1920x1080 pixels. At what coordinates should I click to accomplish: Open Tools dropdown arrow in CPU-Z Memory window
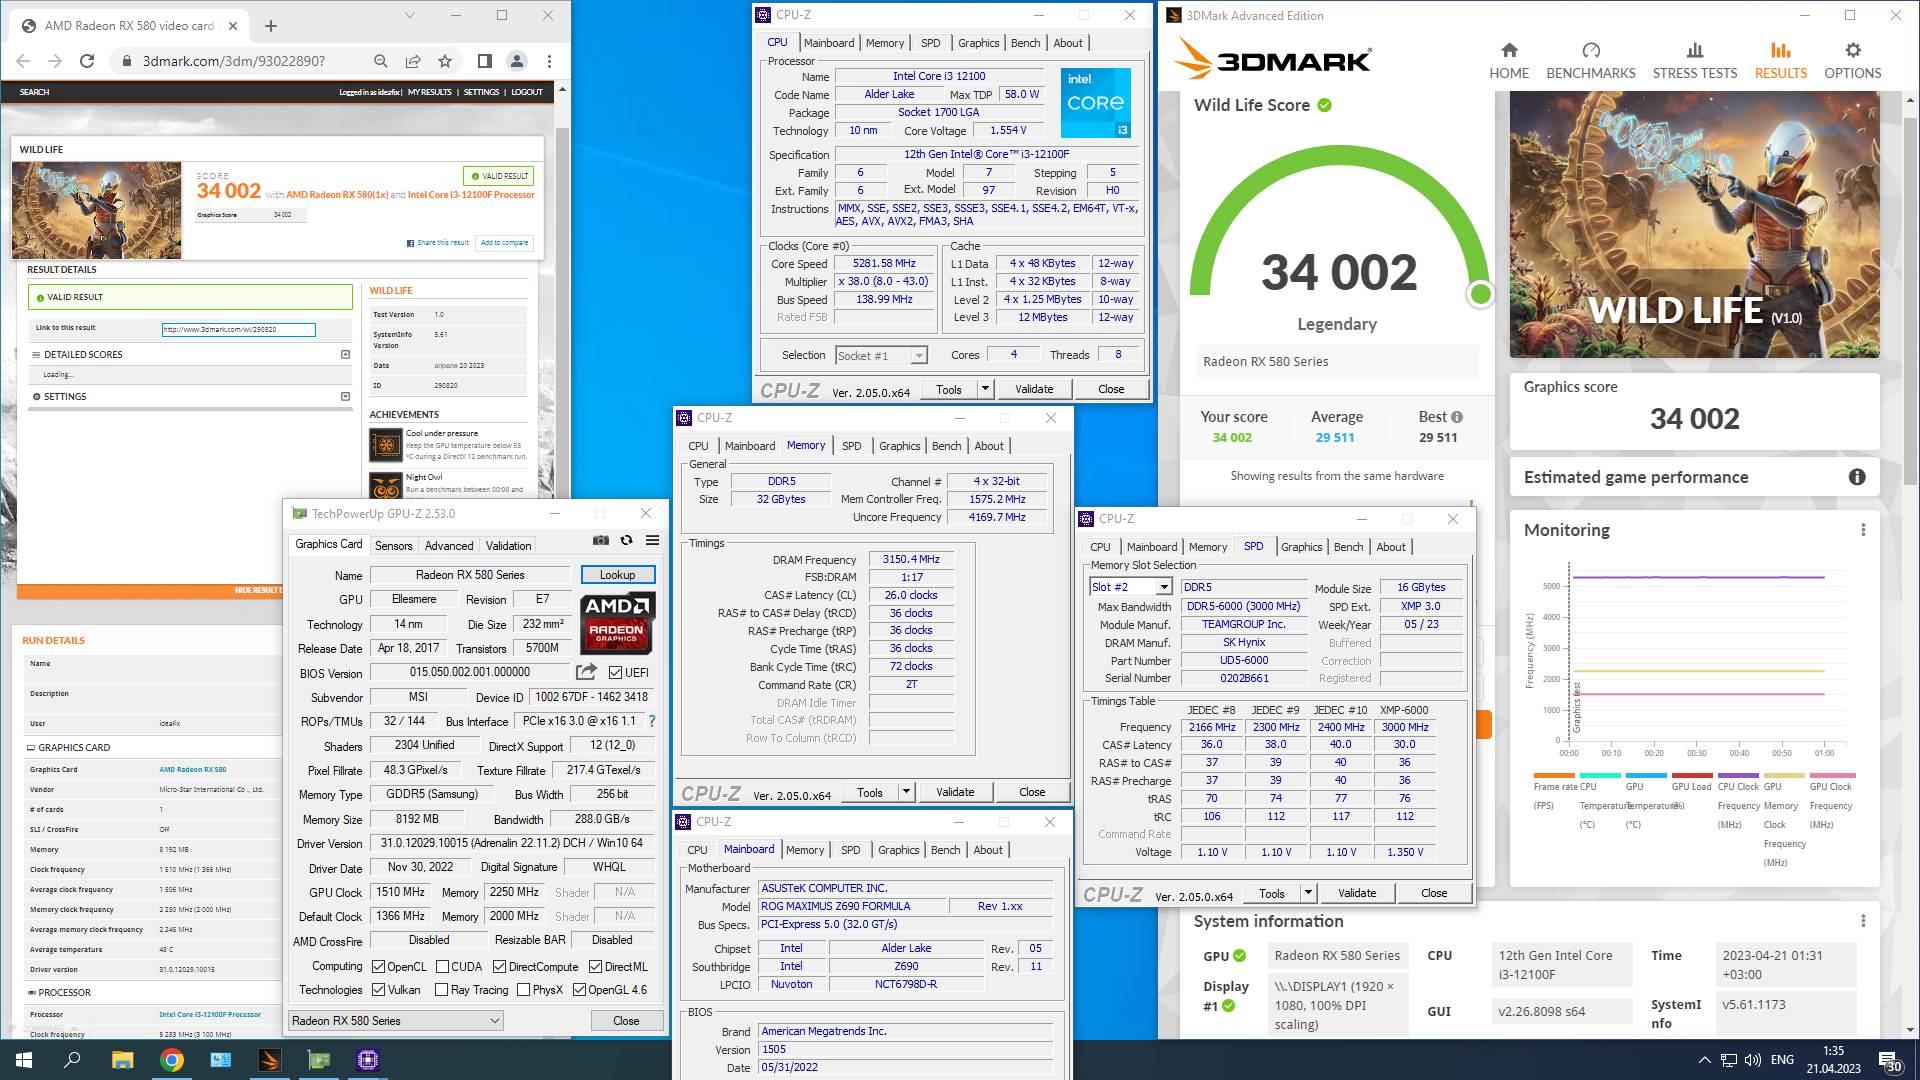[x=906, y=792]
